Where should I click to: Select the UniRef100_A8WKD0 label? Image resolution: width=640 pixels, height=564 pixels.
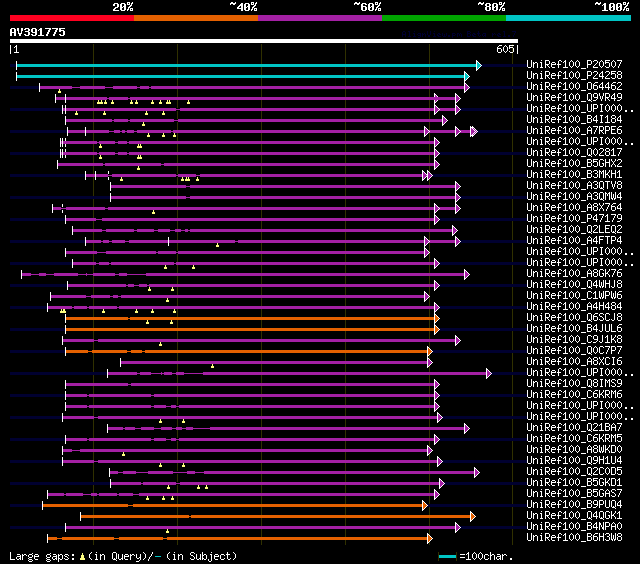[574, 450]
